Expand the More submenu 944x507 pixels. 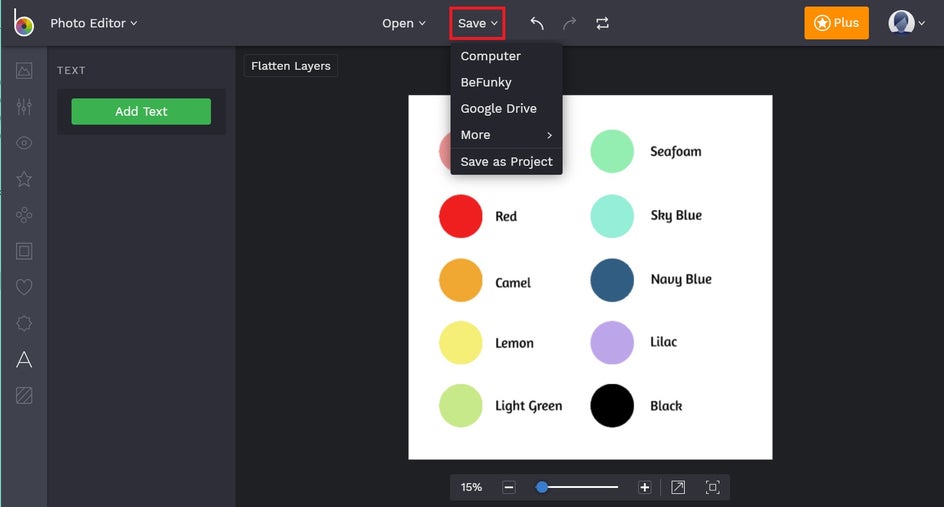[506, 135]
